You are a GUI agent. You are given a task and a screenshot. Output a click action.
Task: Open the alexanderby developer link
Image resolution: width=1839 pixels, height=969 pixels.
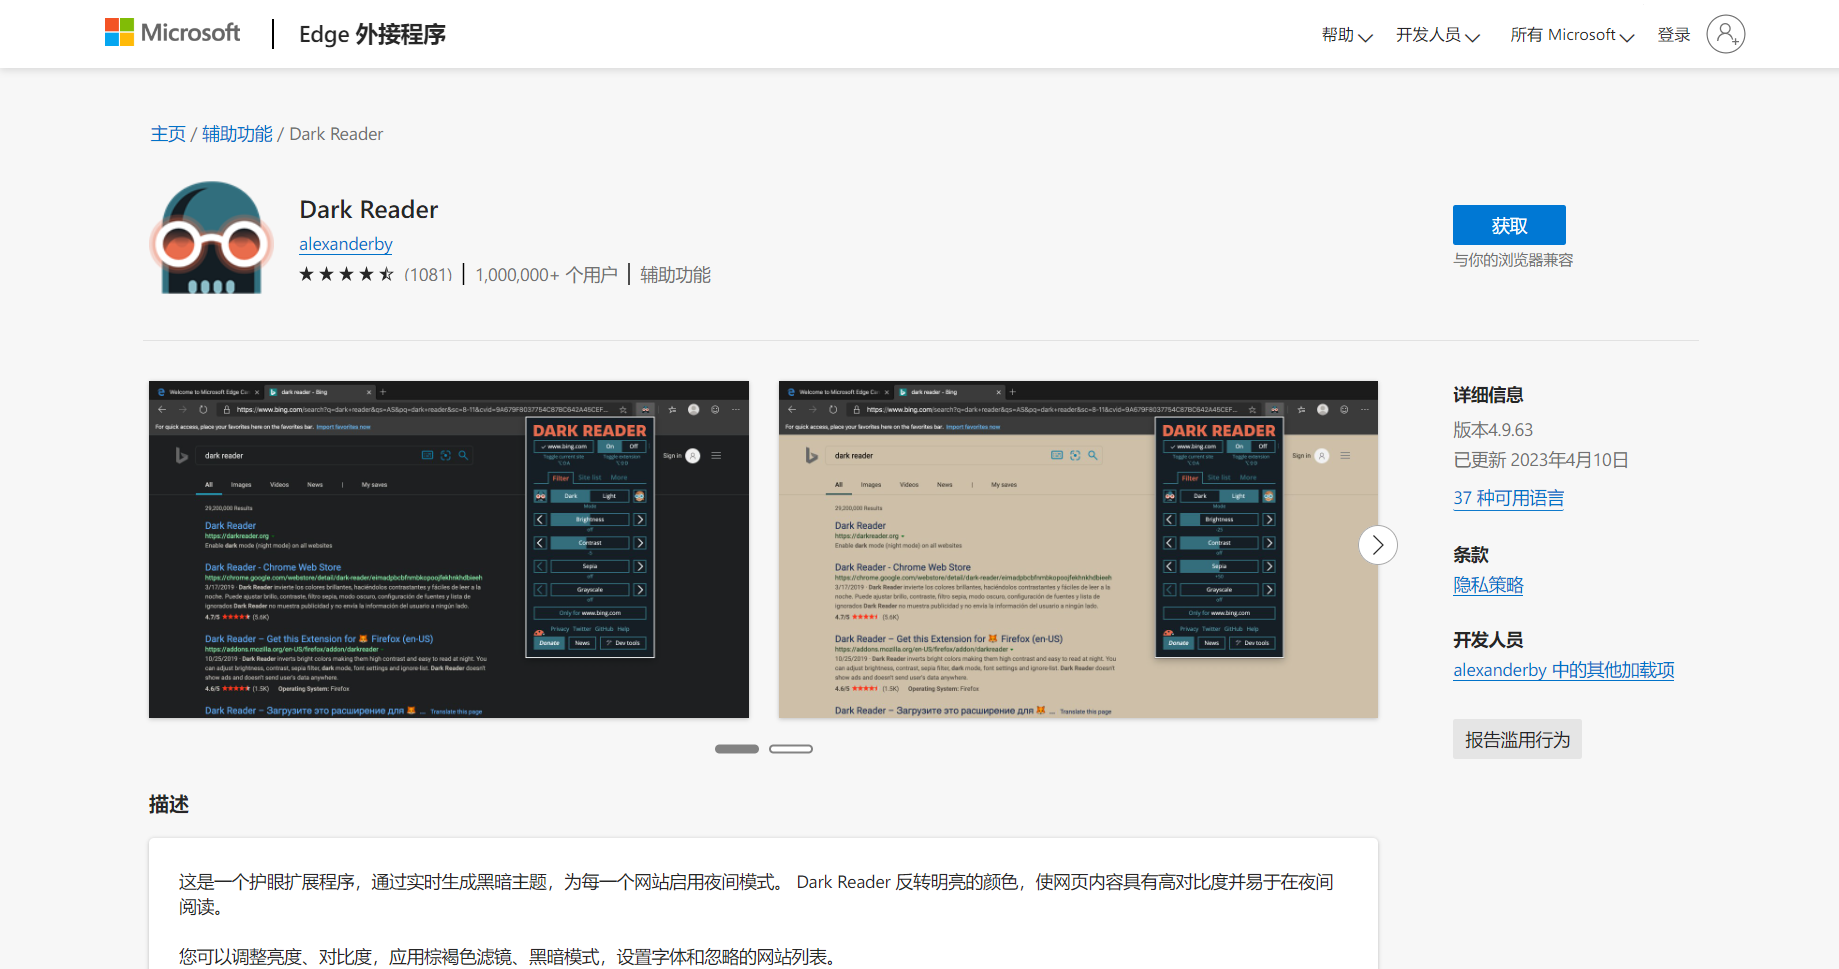[345, 244]
